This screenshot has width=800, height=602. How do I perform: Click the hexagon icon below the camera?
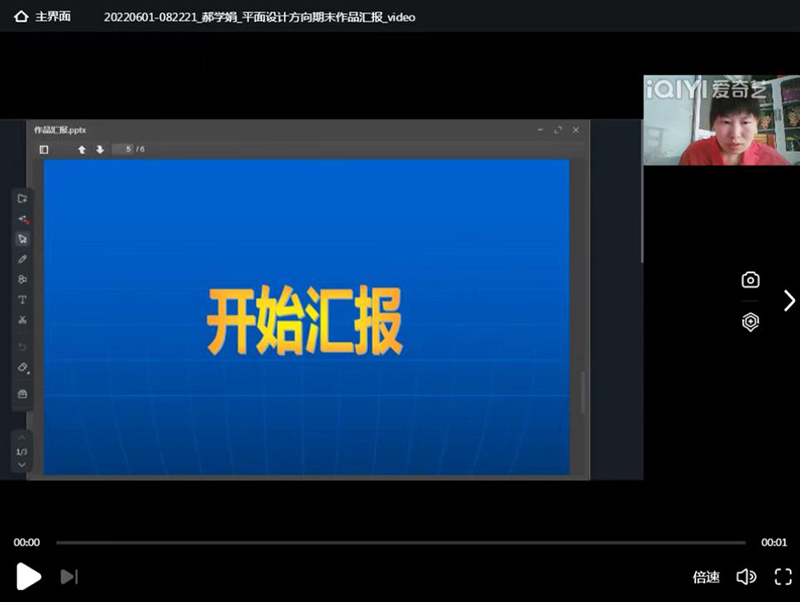tap(750, 322)
